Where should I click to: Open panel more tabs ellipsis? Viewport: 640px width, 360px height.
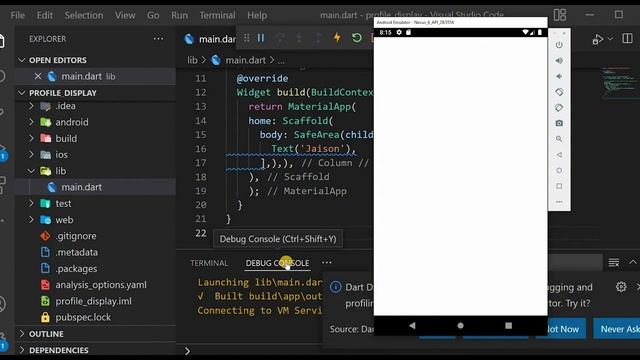coord(327,263)
